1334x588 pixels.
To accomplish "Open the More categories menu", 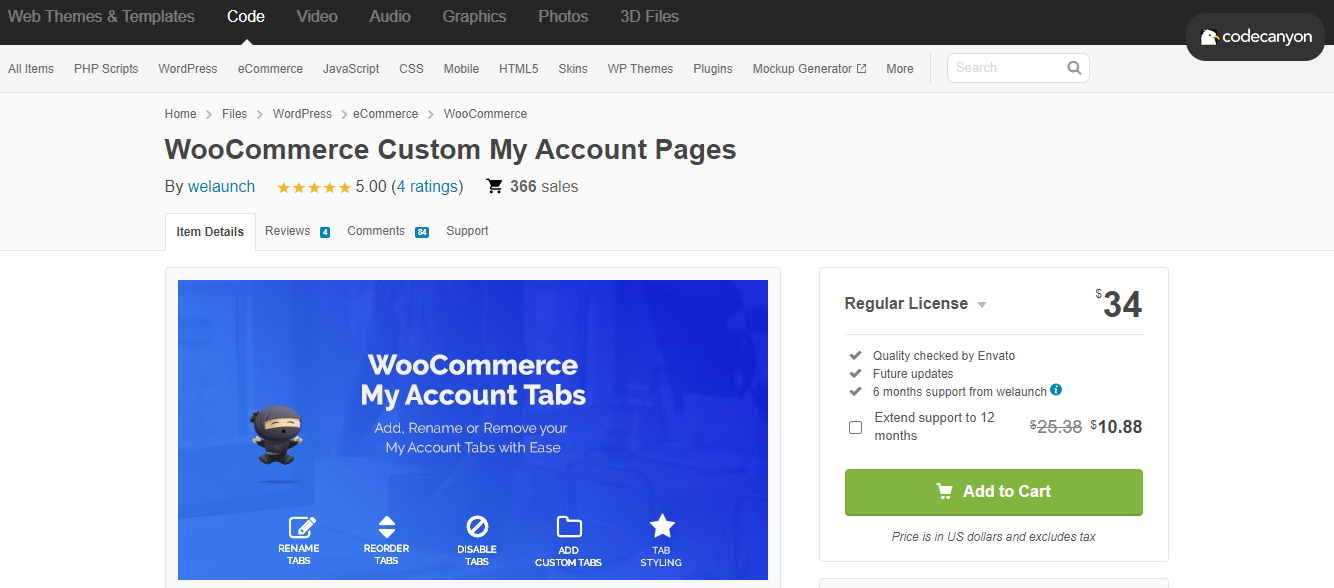I will pos(900,69).
